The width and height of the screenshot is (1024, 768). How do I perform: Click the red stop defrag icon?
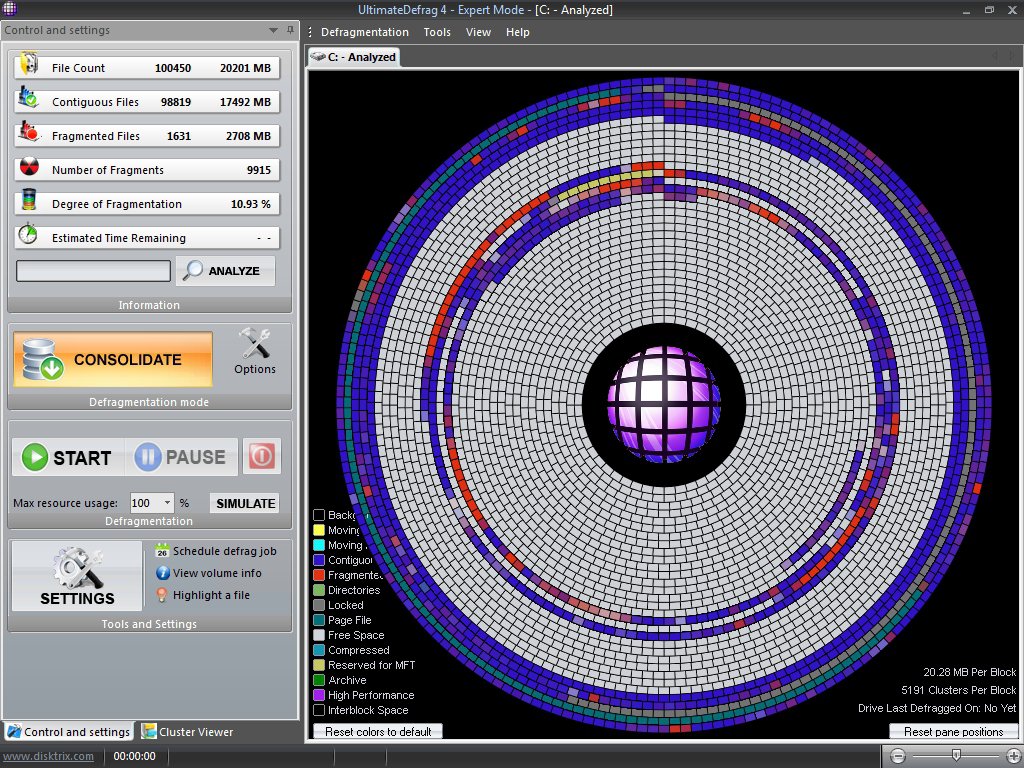pyautogui.click(x=262, y=456)
